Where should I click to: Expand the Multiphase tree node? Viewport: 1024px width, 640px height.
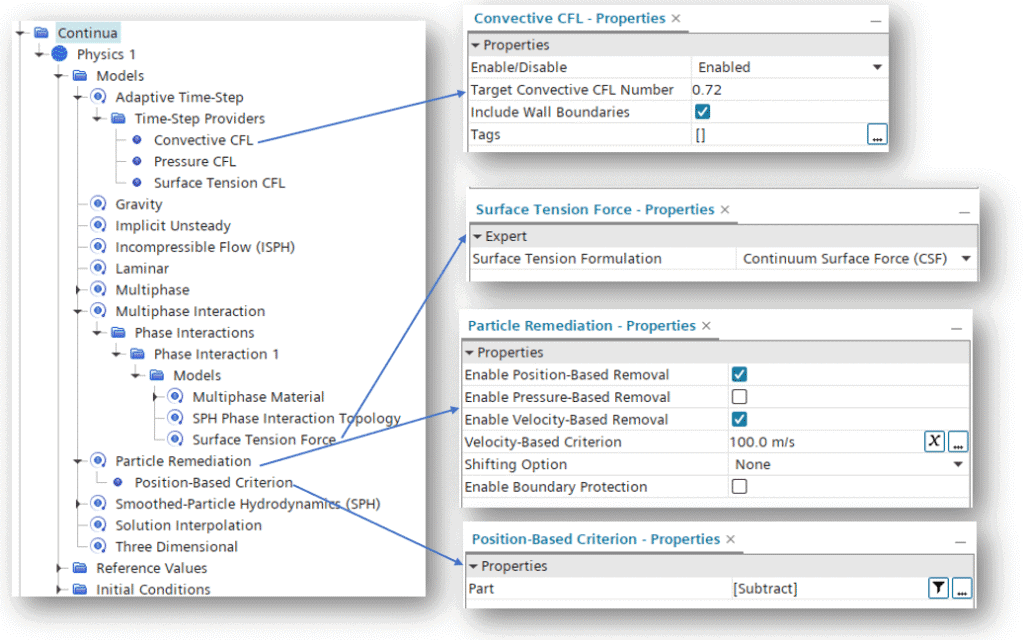(x=78, y=290)
